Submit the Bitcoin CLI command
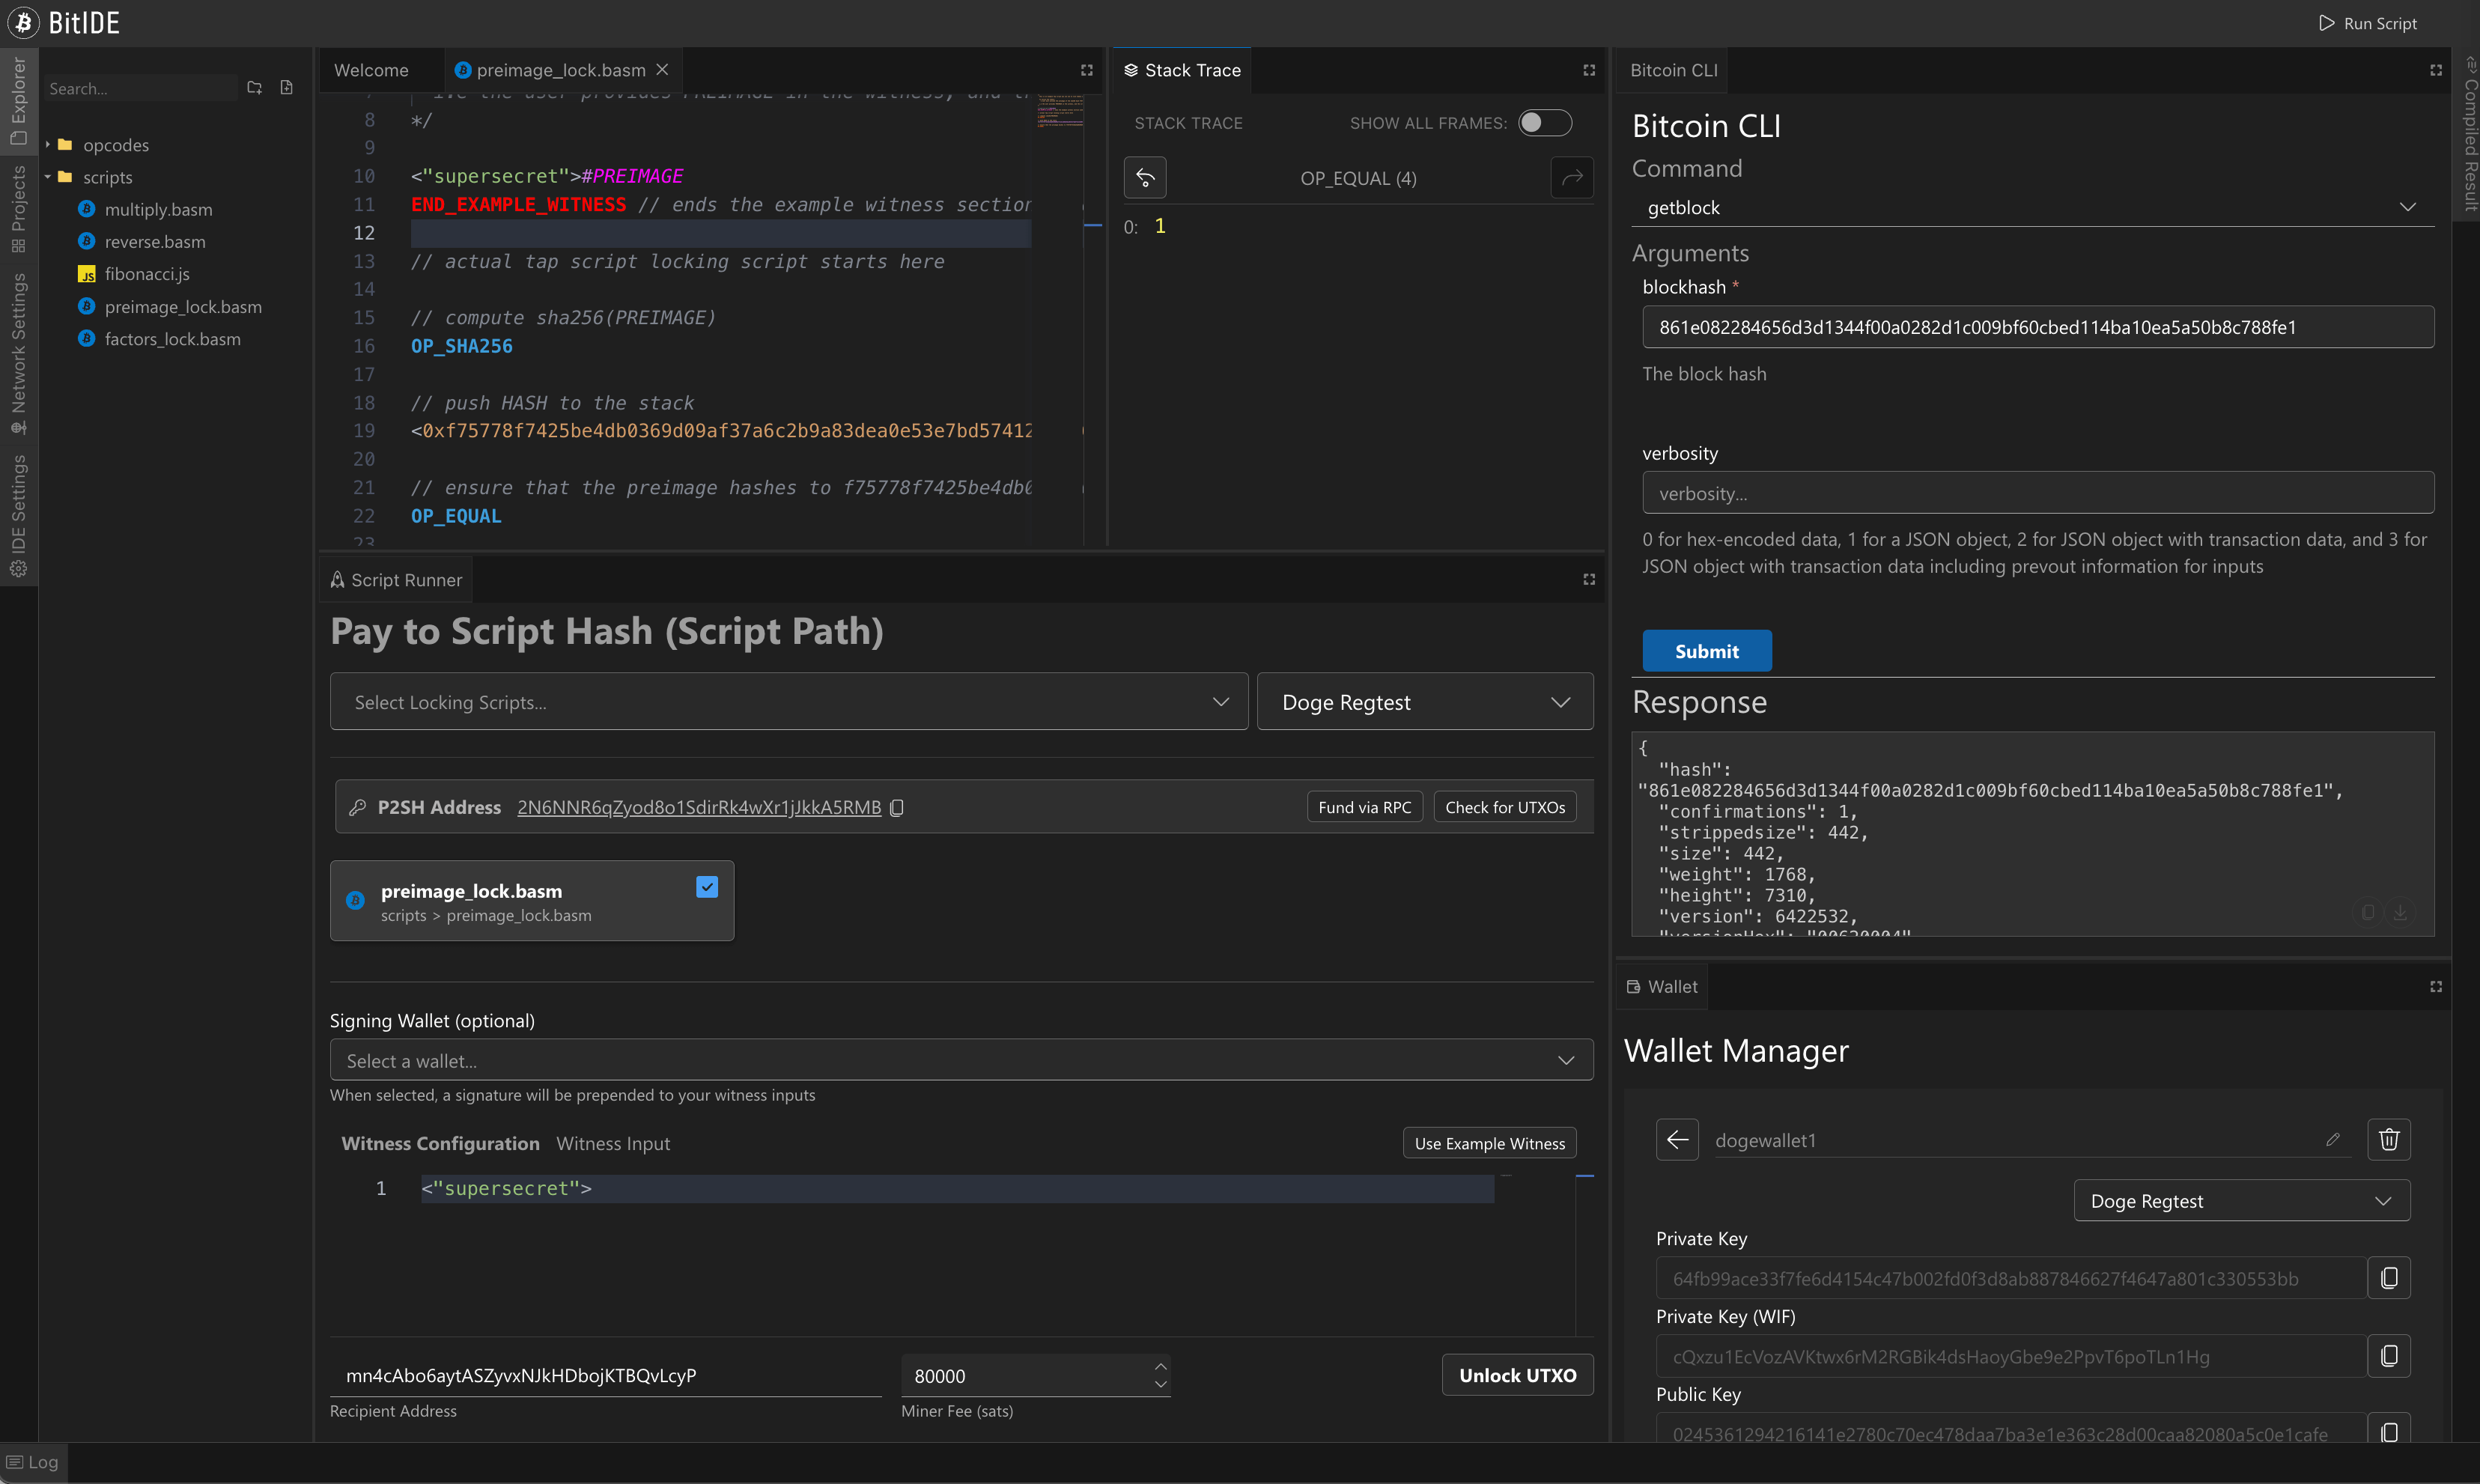 (x=1706, y=650)
